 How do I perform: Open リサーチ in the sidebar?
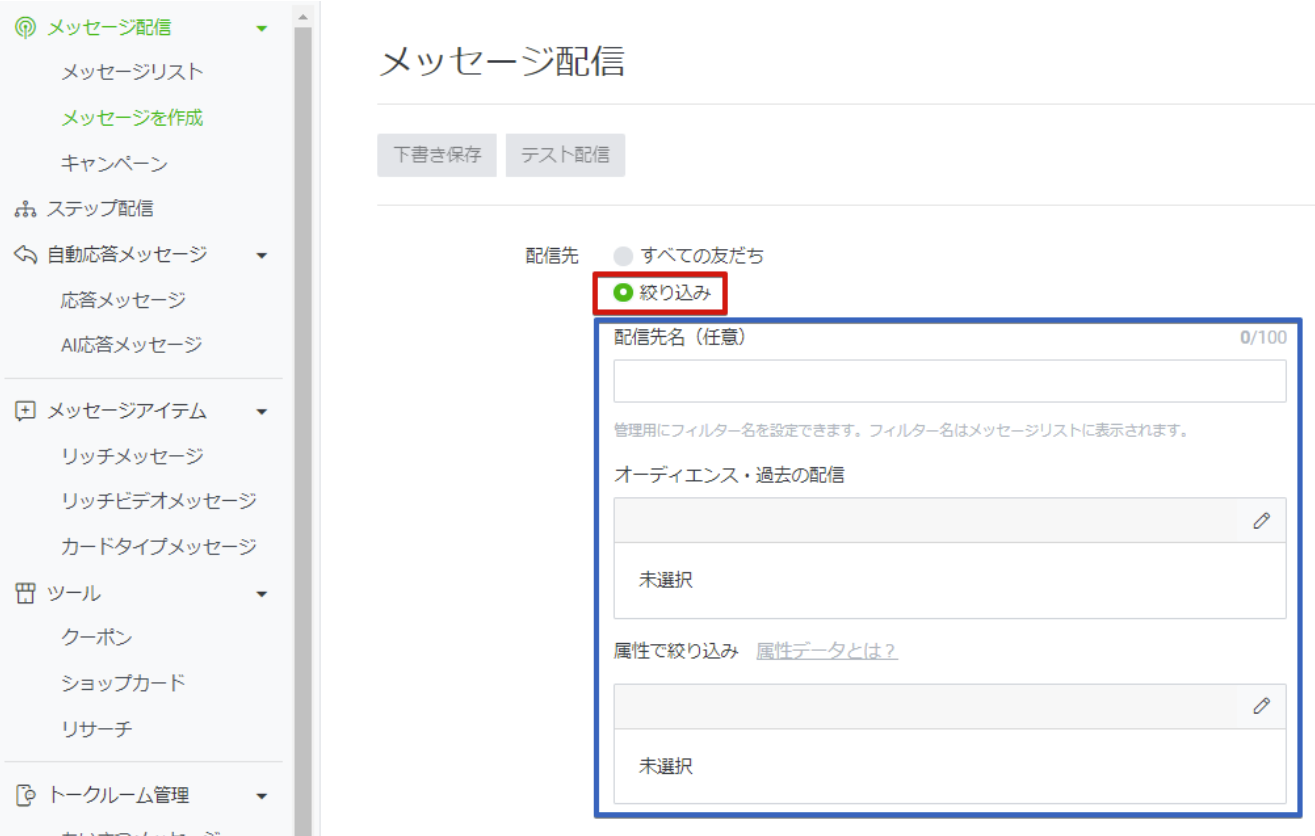[96, 729]
